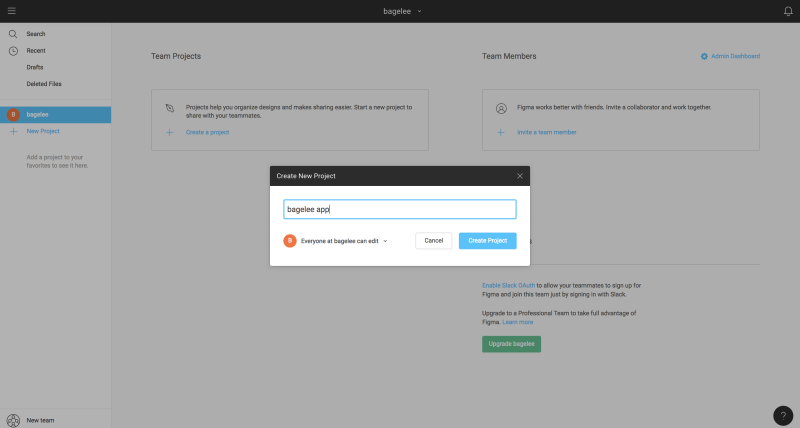Click the Enable Slack OAuth link

(508, 286)
